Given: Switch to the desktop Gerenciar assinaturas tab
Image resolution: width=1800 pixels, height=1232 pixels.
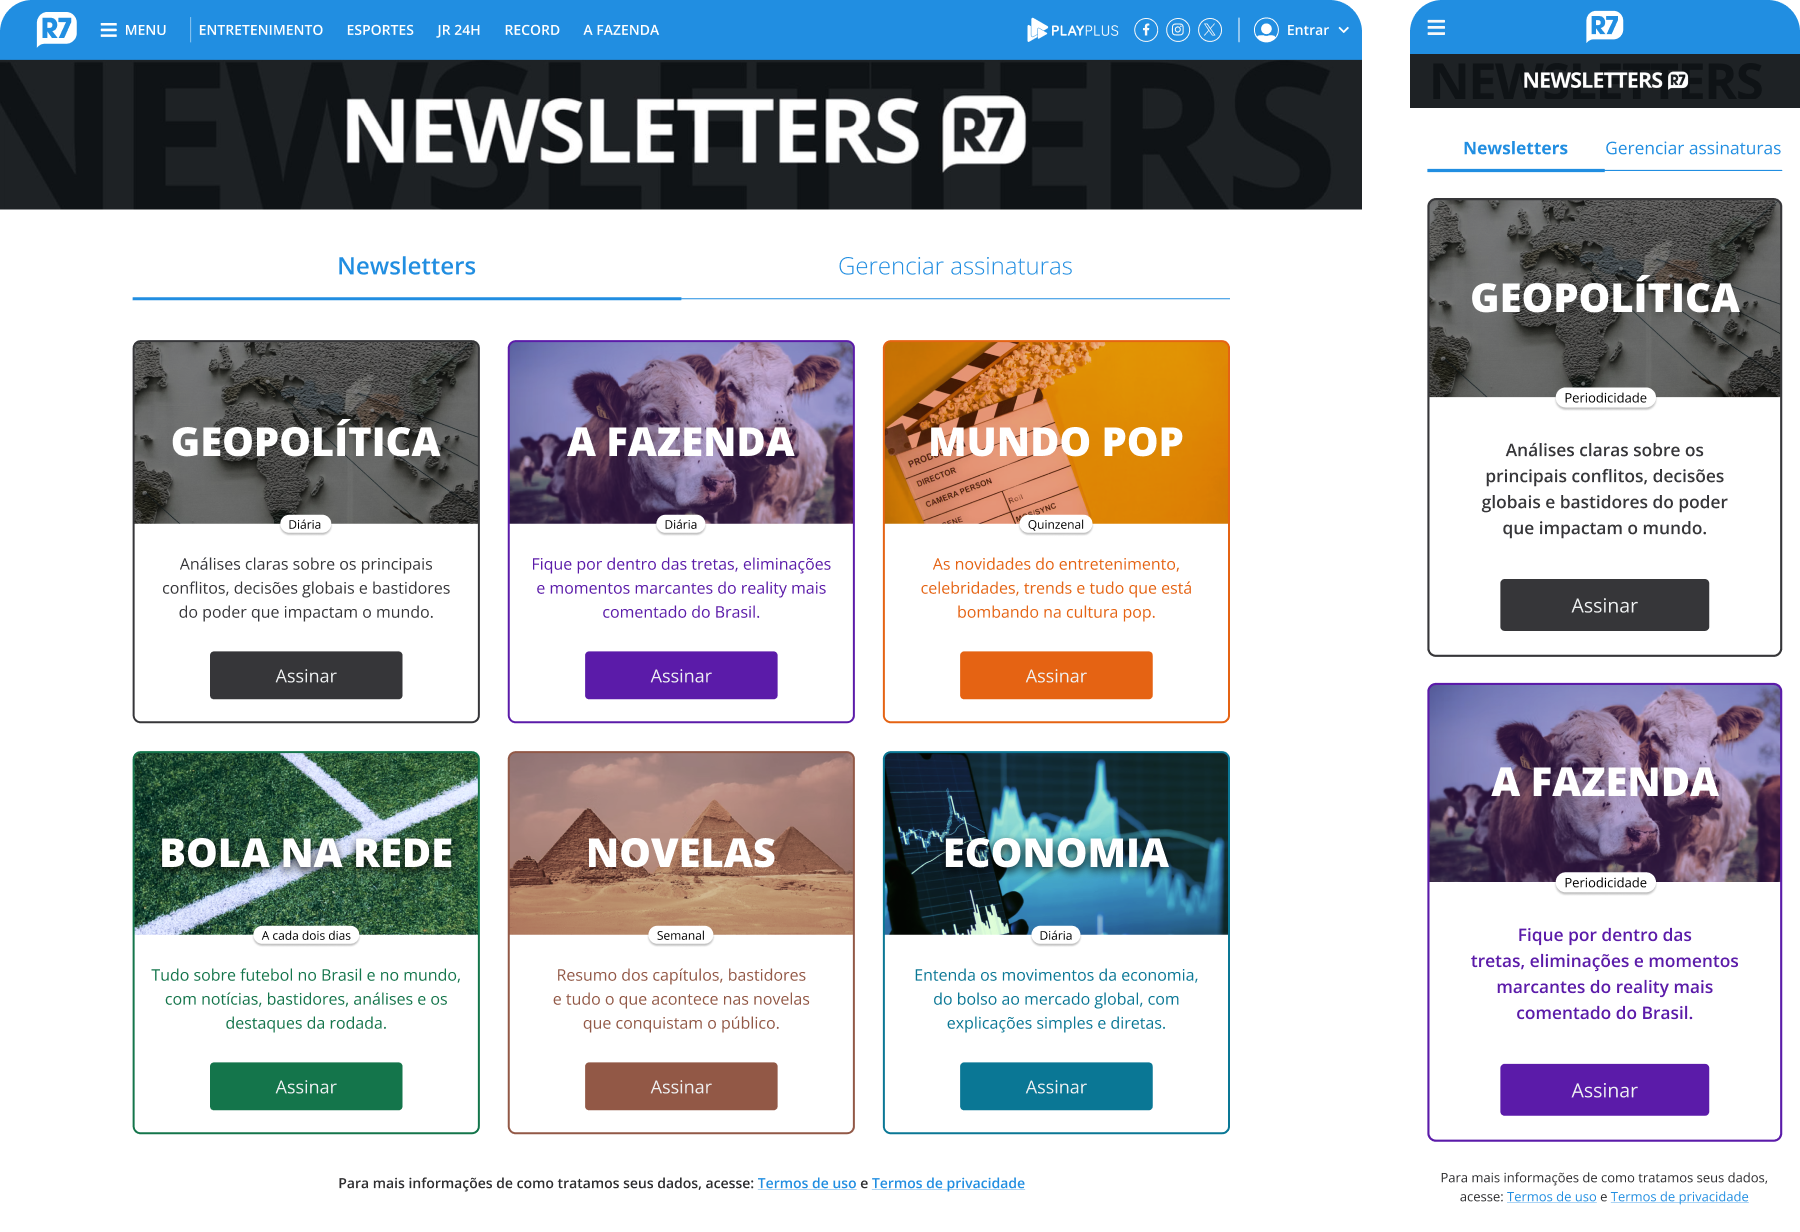Looking at the screenshot, I should point(955,266).
